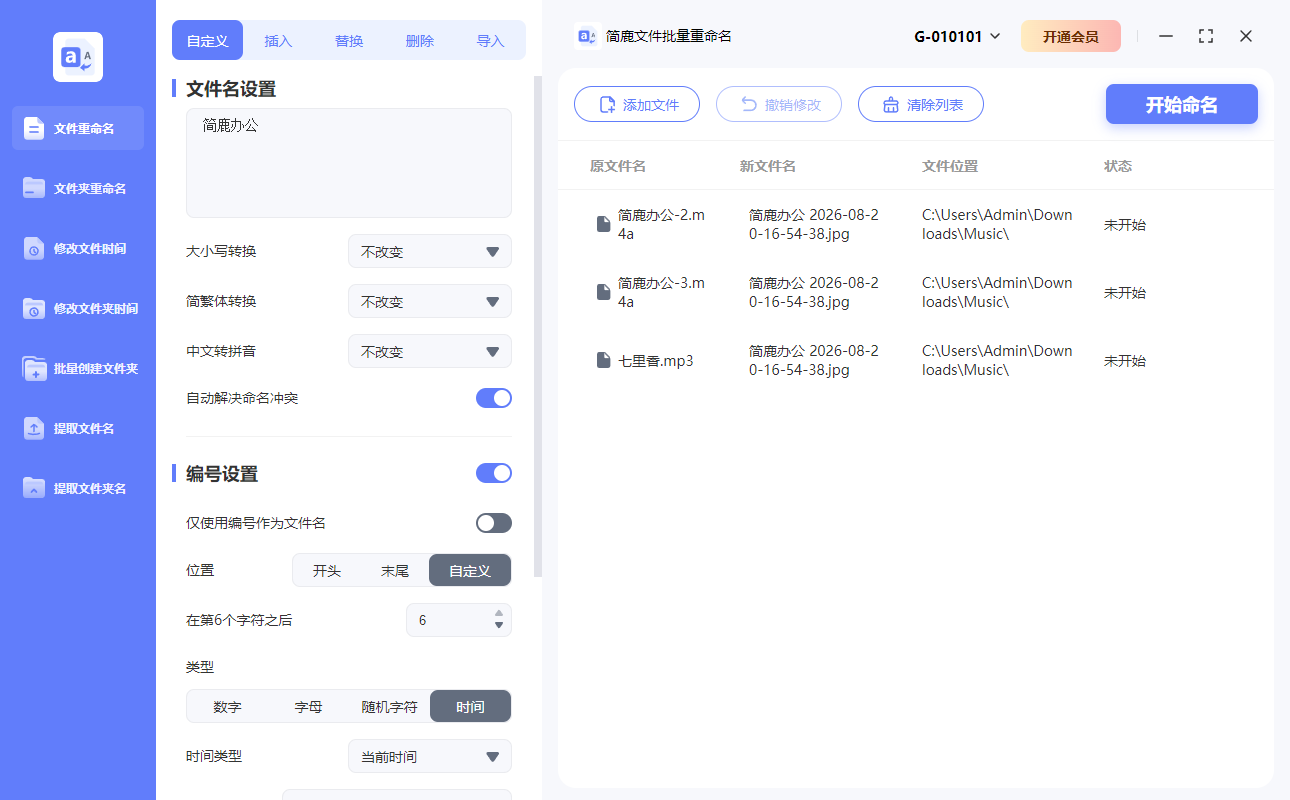
Task: Click file icon beside 简鹿办公-3.m4a
Action: point(603,292)
